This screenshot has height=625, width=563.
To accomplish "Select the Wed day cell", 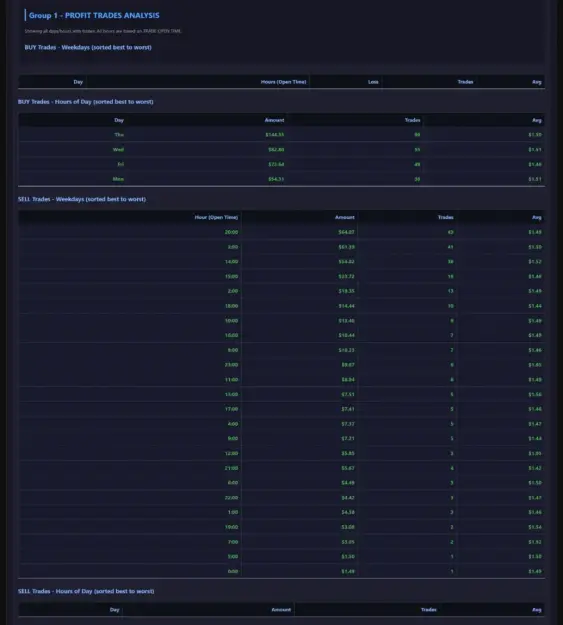I will (x=118, y=149).
